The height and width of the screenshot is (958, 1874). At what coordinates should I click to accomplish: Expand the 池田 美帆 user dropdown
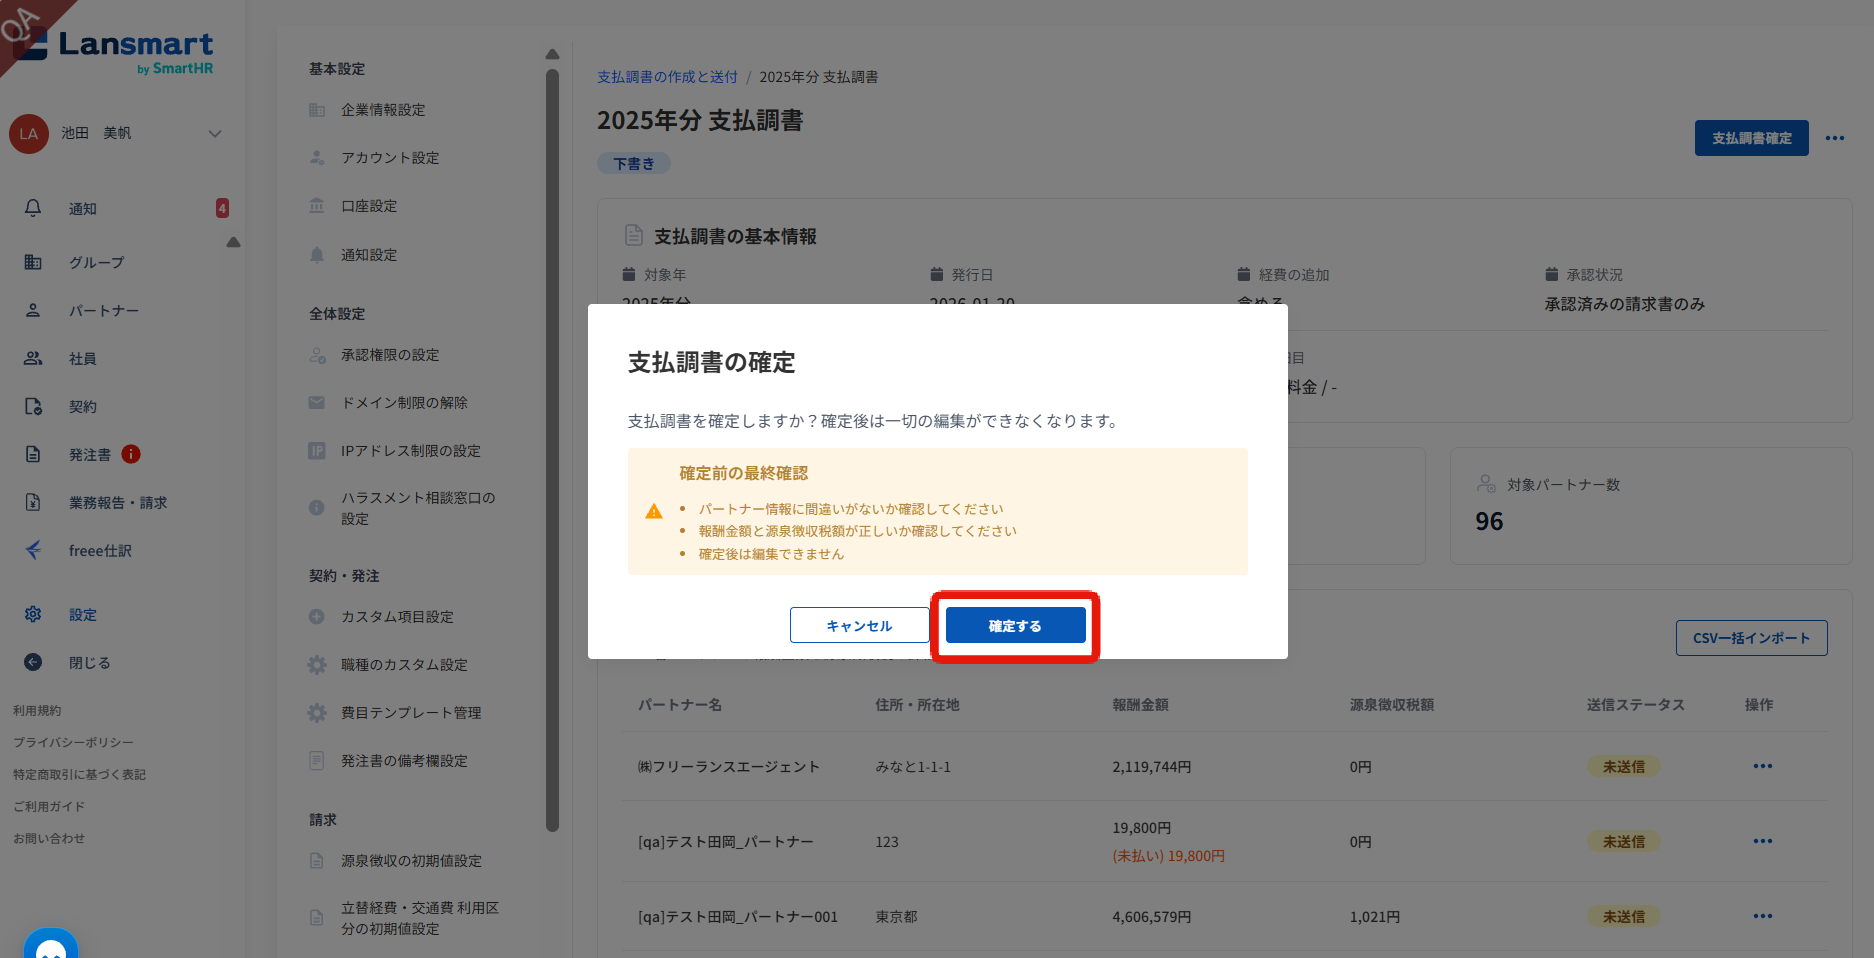coord(214,133)
